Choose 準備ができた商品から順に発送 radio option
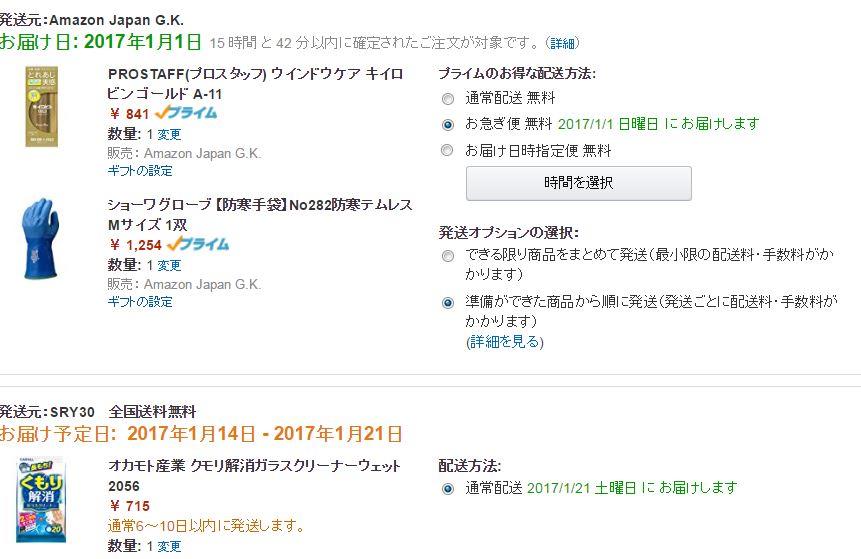Viewport: 861px width, 559px height. click(x=448, y=303)
